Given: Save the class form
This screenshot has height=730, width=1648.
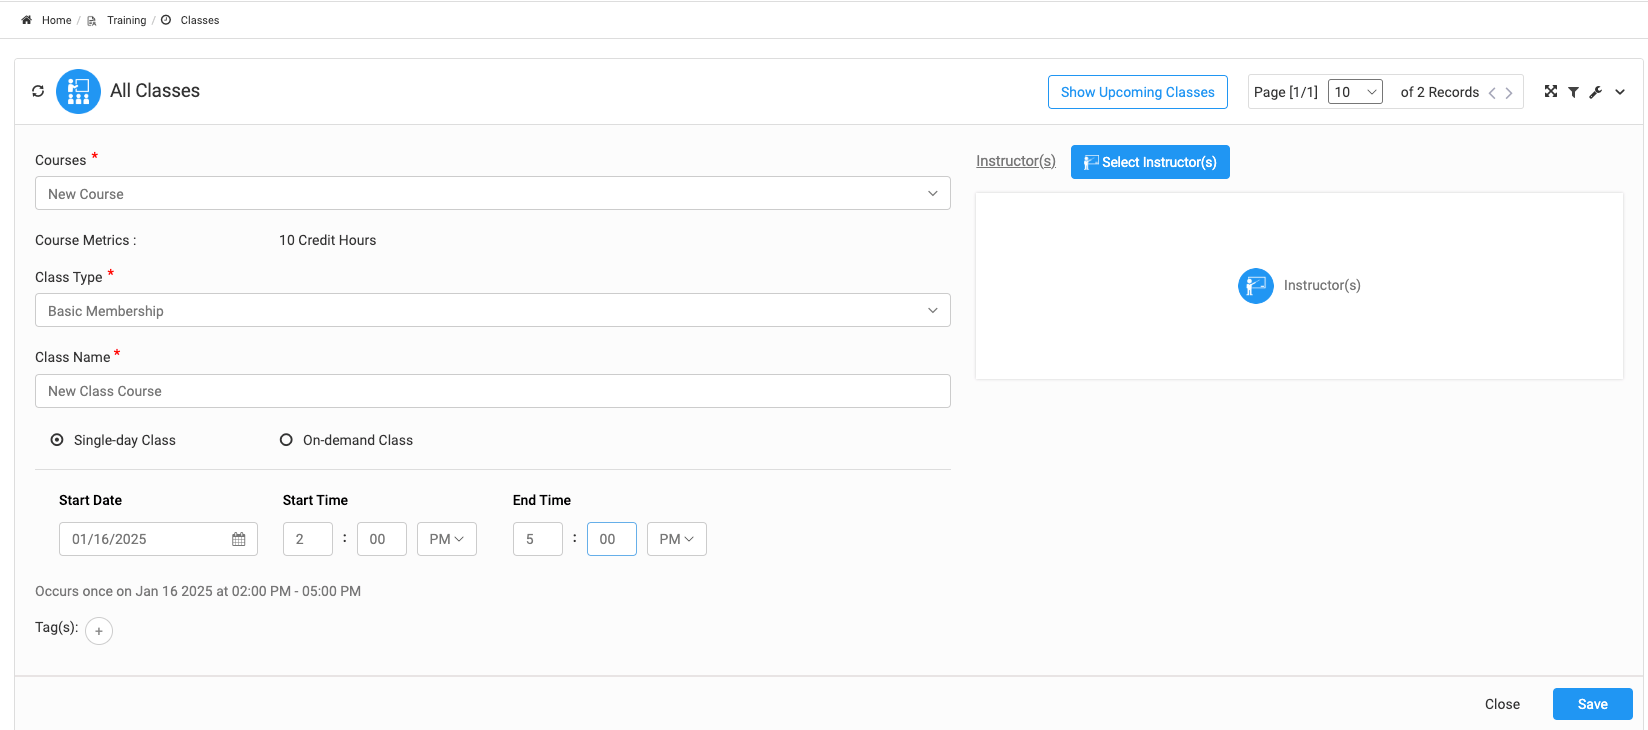Looking at the screenshot, I should click(x=1593, y=704).
